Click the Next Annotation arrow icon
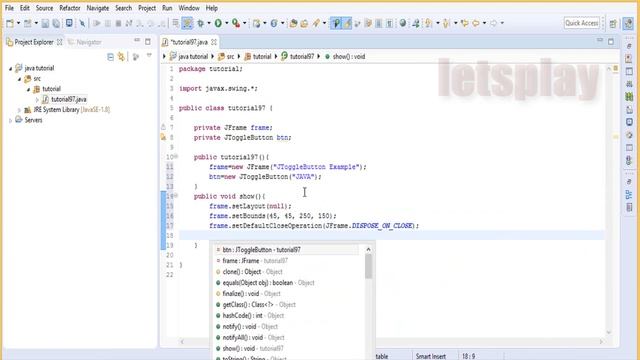The width and height of the screenshot is (640, 360). [429, 23]
